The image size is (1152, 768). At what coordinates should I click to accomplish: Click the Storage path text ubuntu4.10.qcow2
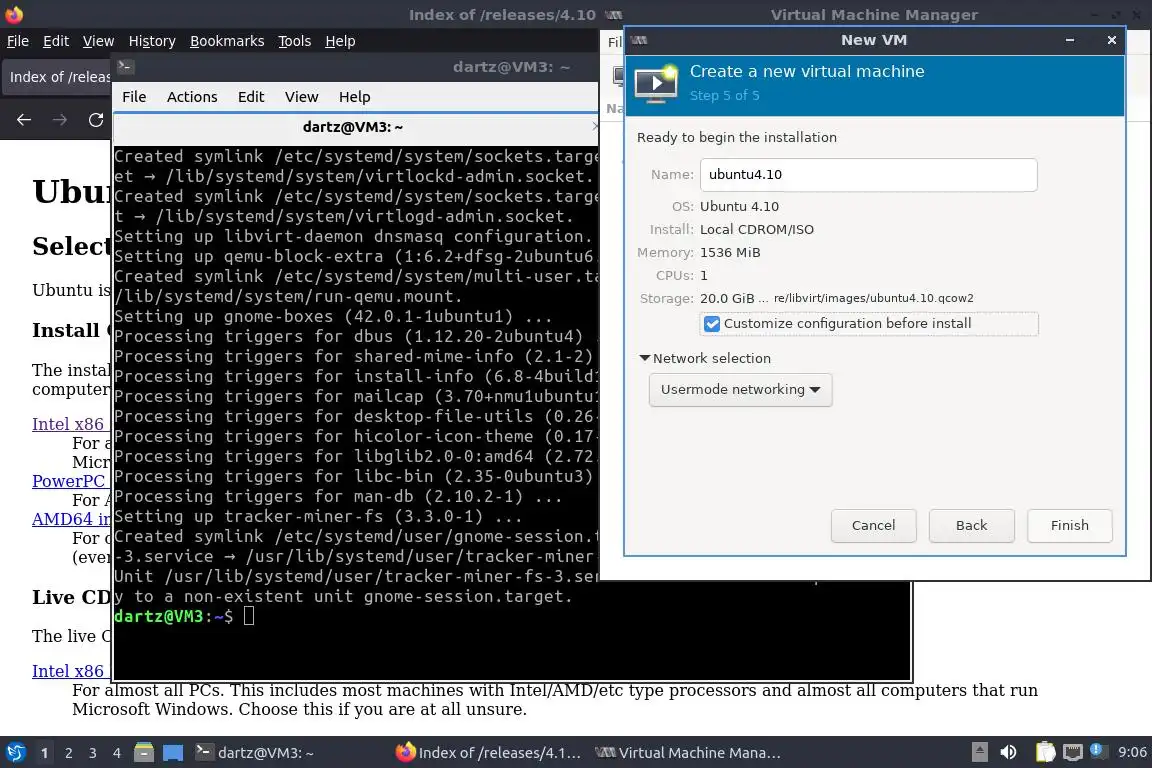[873, 298]
